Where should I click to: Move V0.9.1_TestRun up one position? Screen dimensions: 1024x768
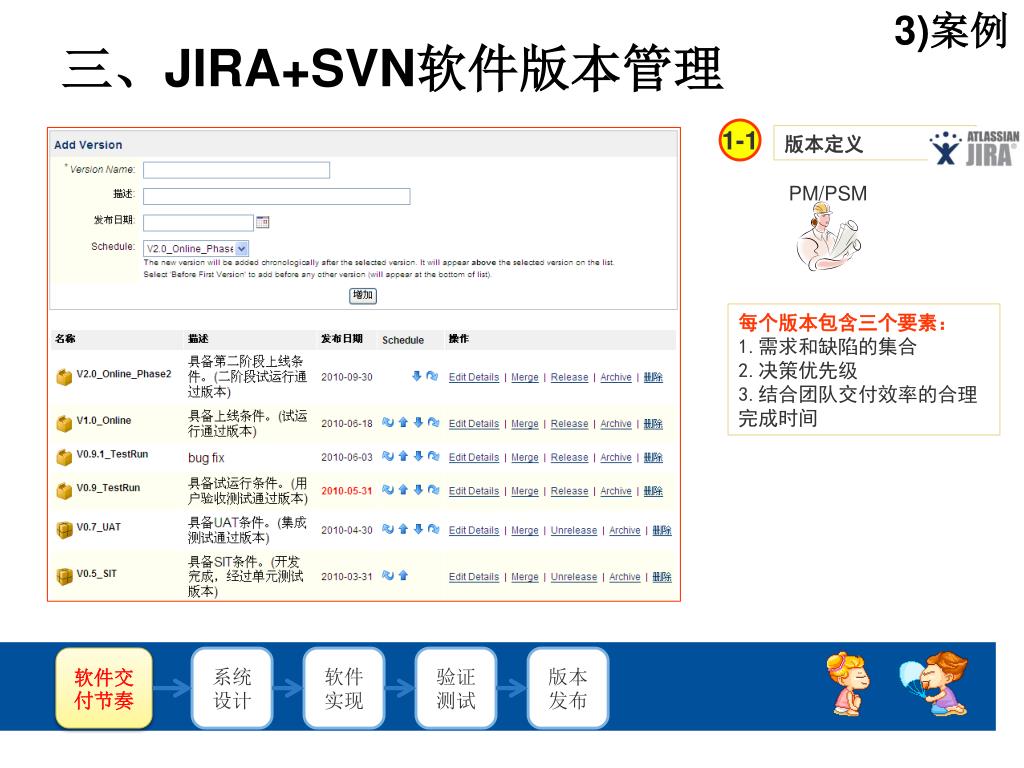point(403,456)
